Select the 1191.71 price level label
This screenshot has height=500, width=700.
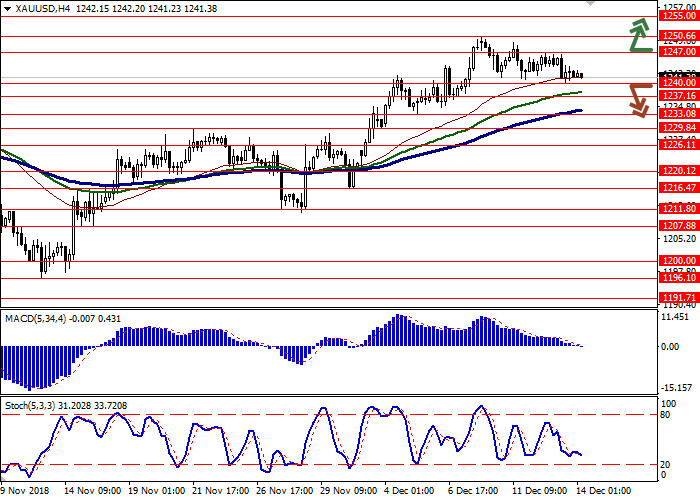coord(678,298)
